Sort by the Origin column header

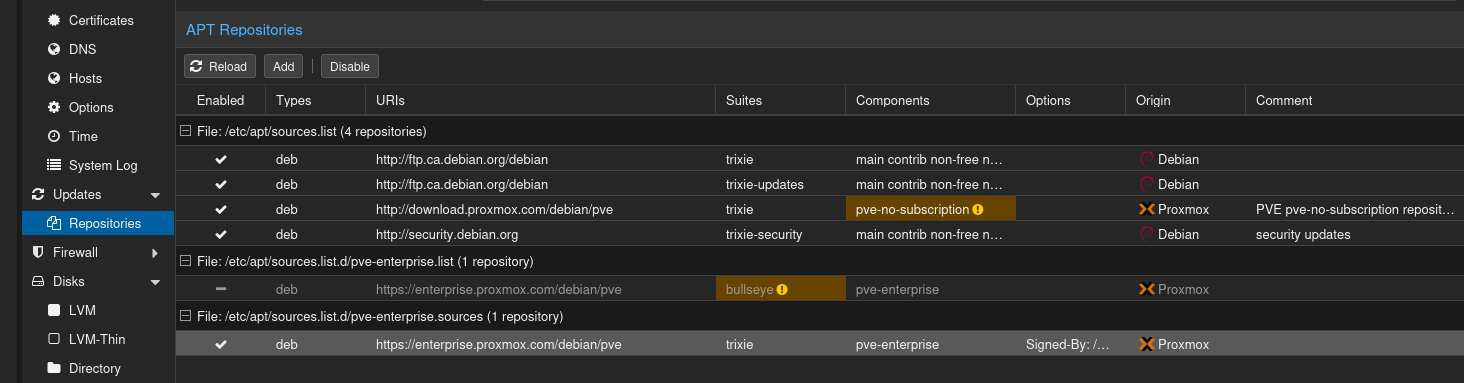point(1185,100)
